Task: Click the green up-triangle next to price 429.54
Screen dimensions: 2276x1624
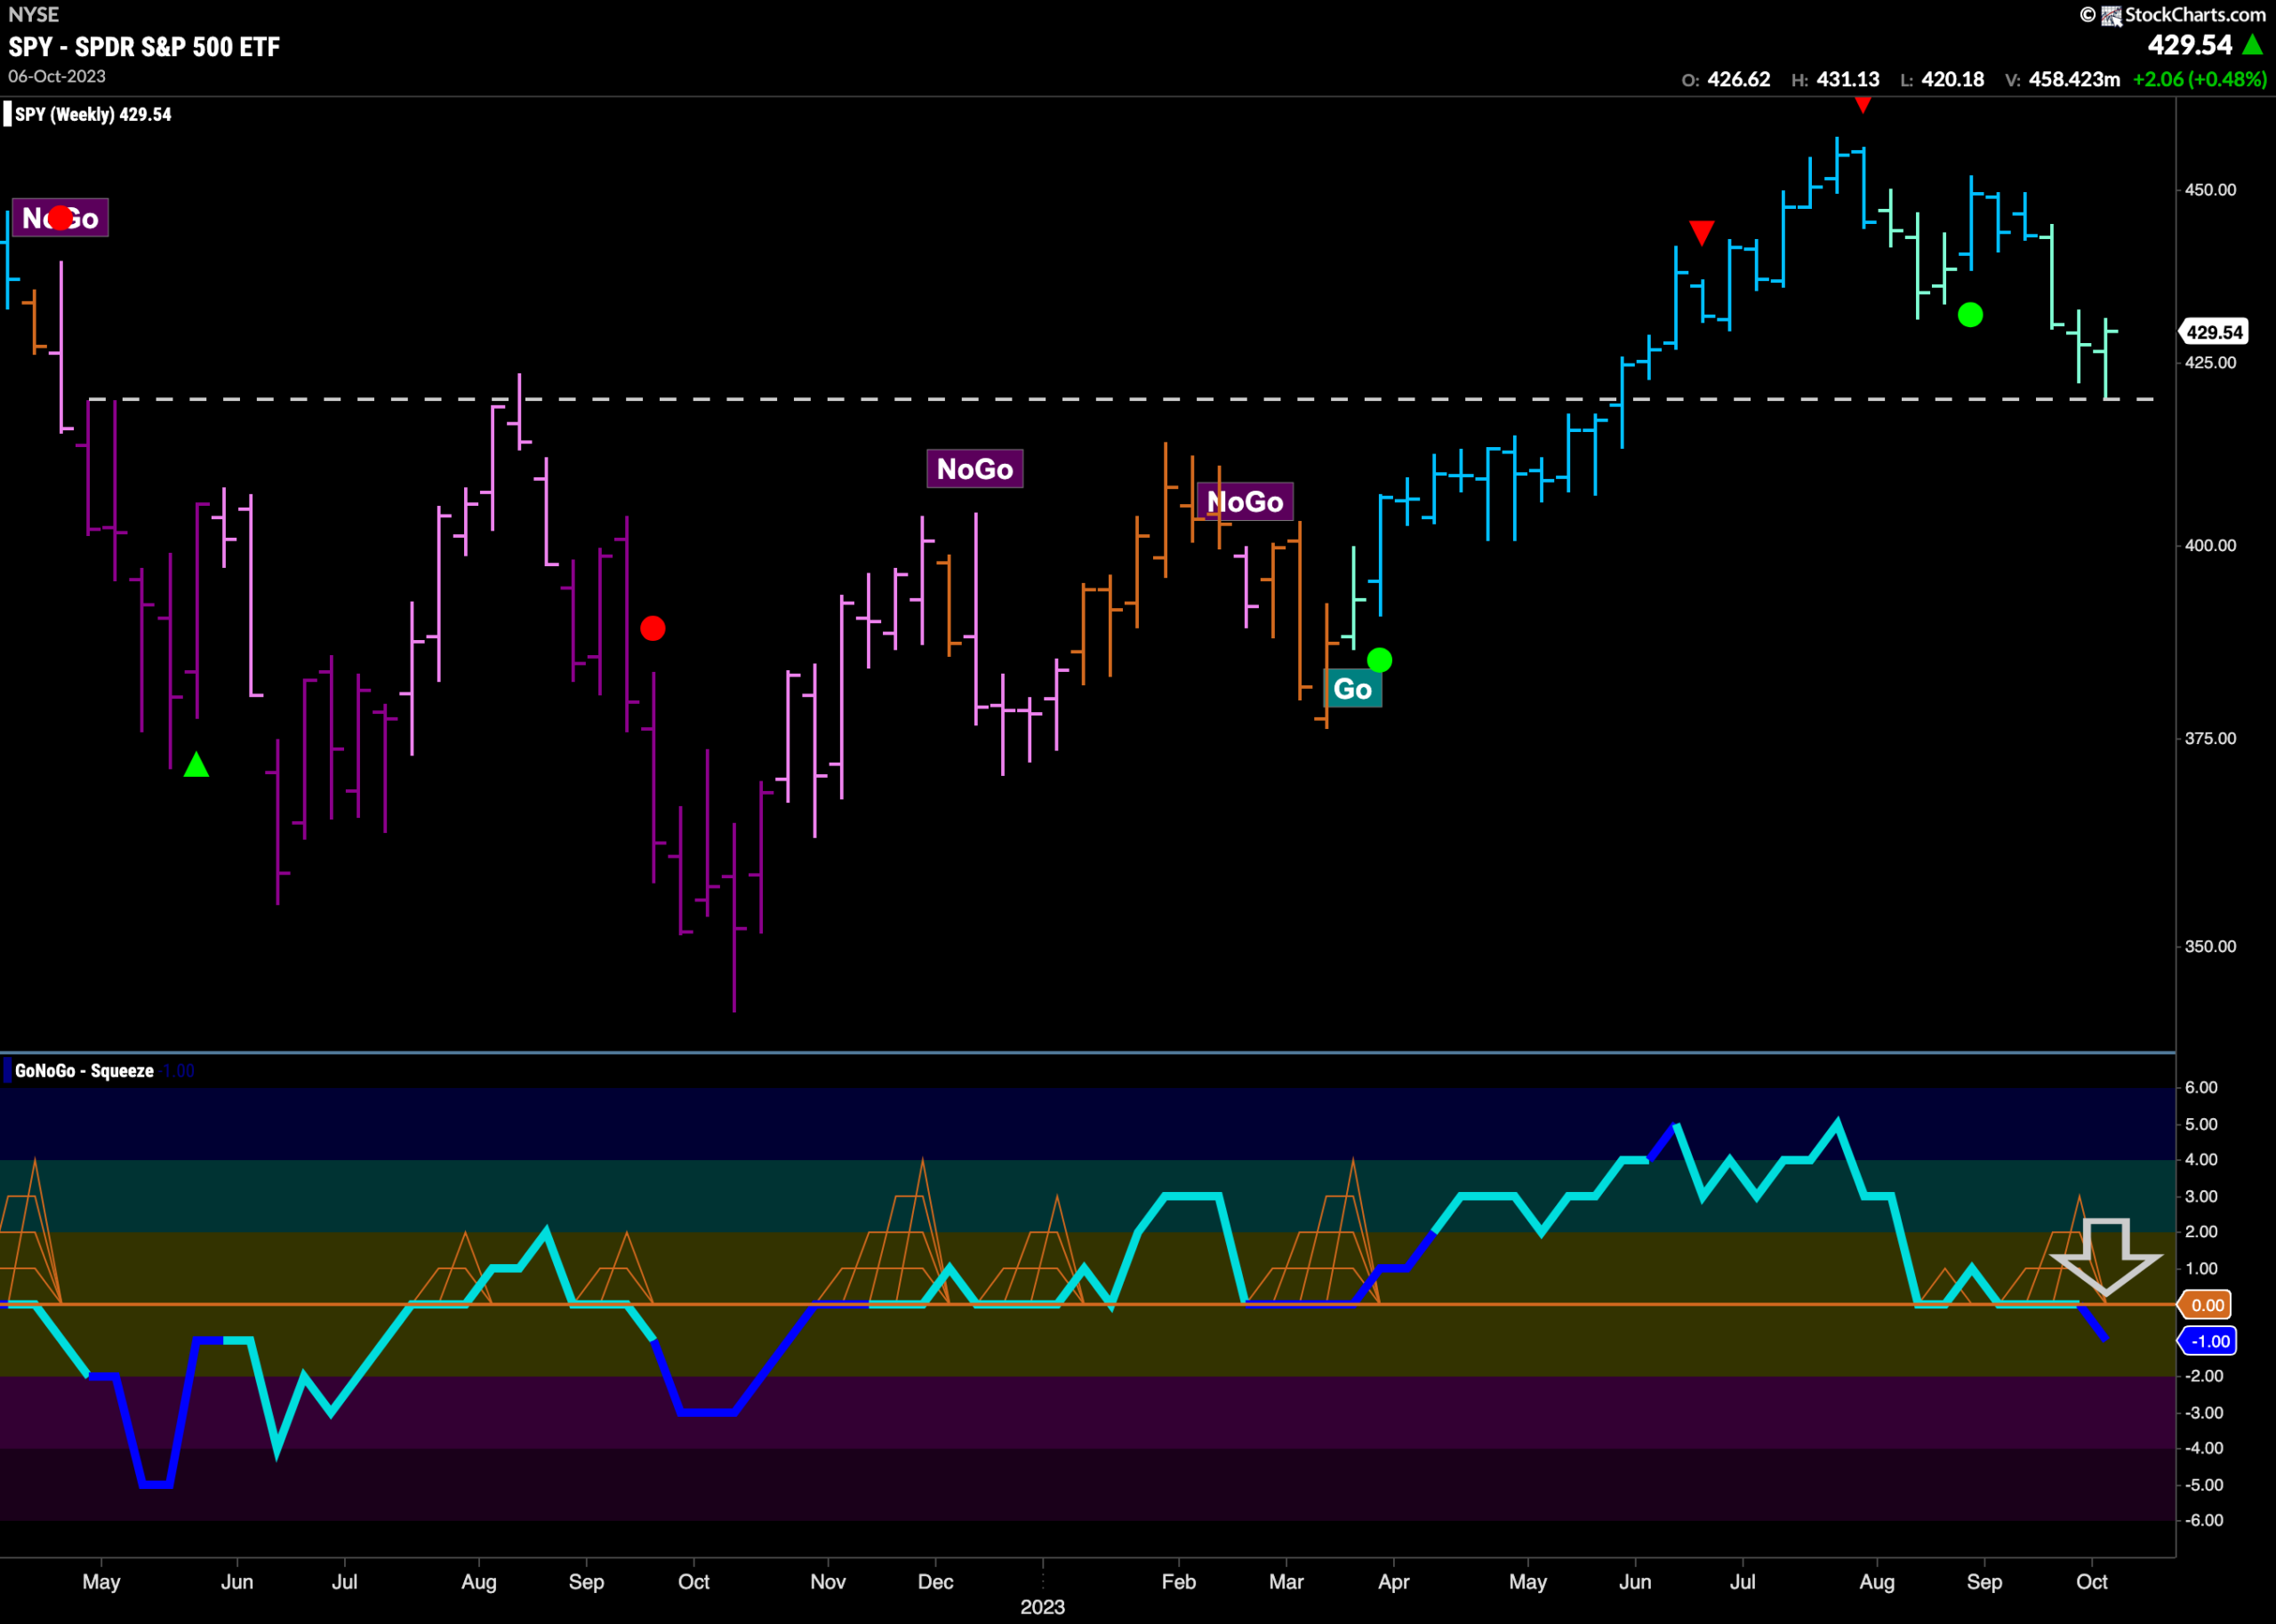Action: pos(2252,44)
